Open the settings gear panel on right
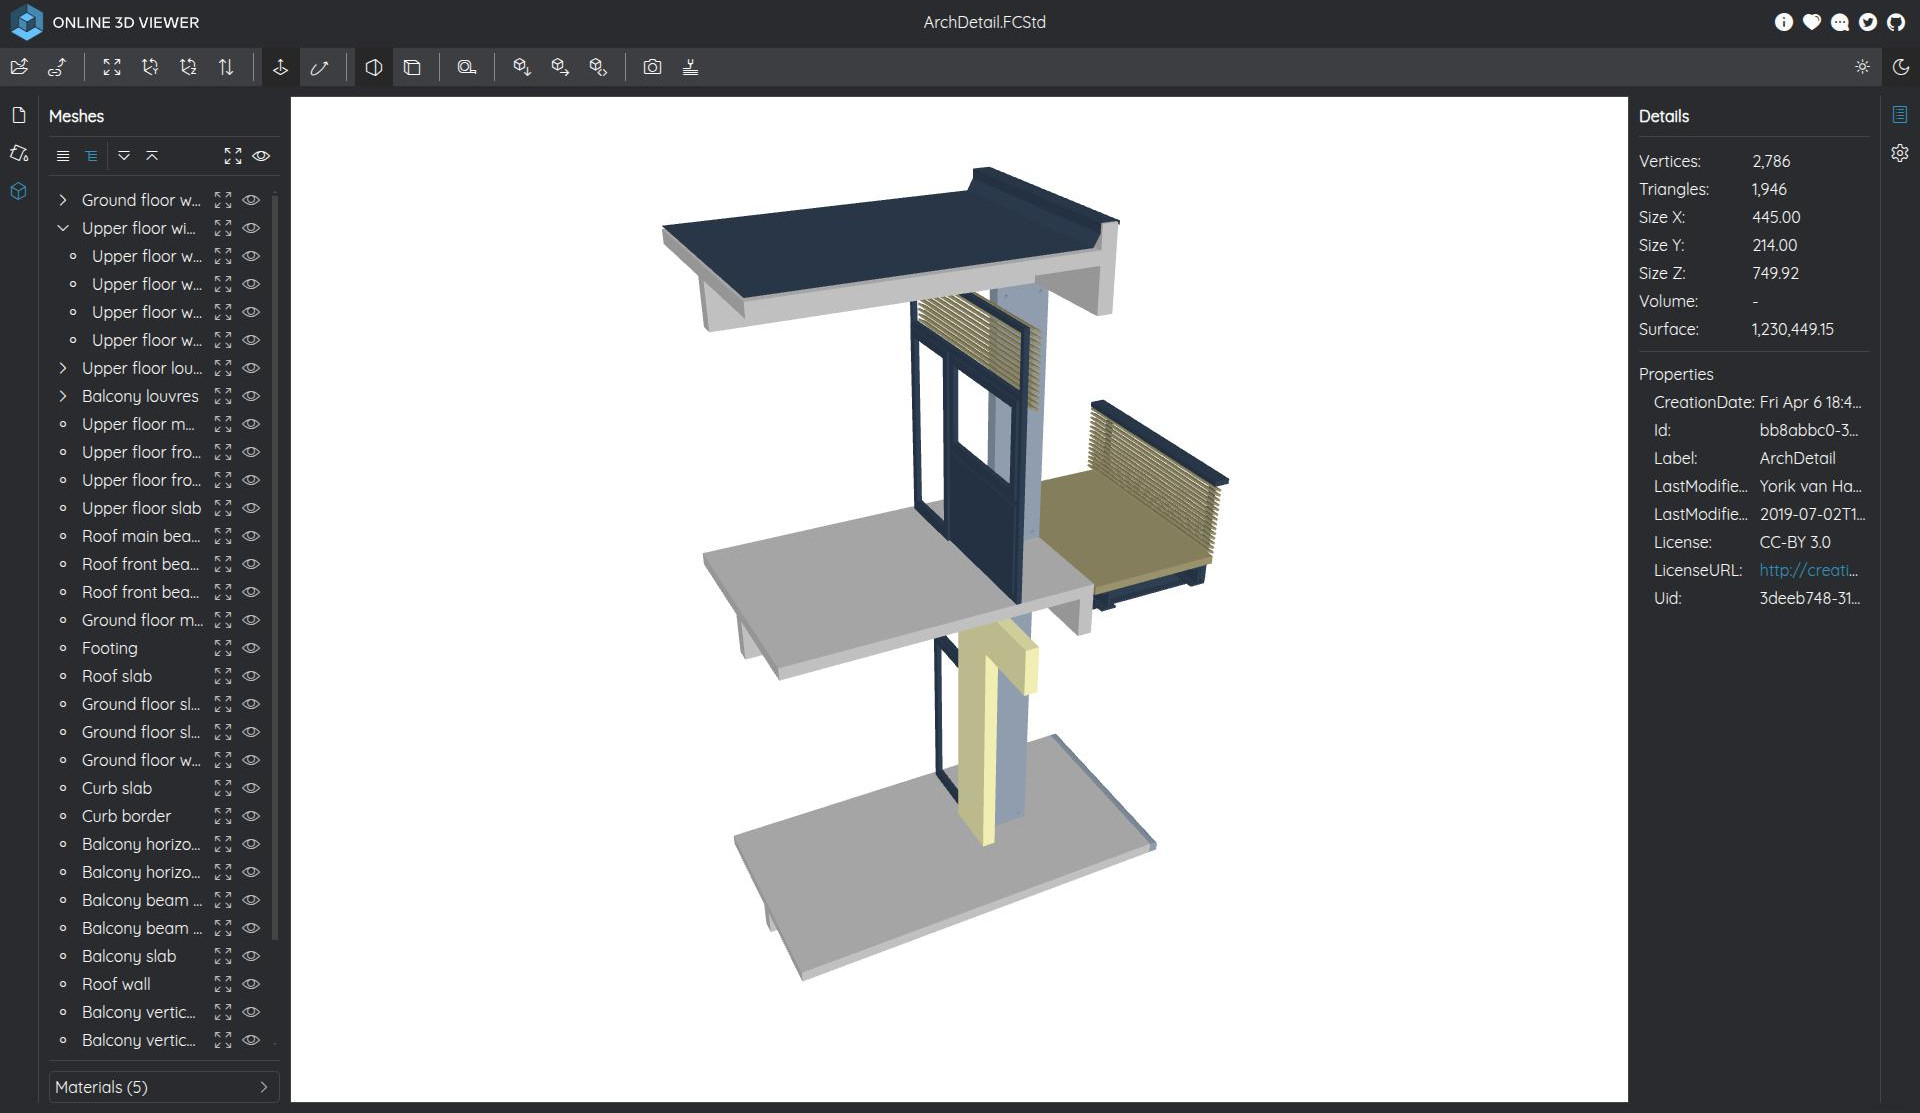 click(1900, 153)
